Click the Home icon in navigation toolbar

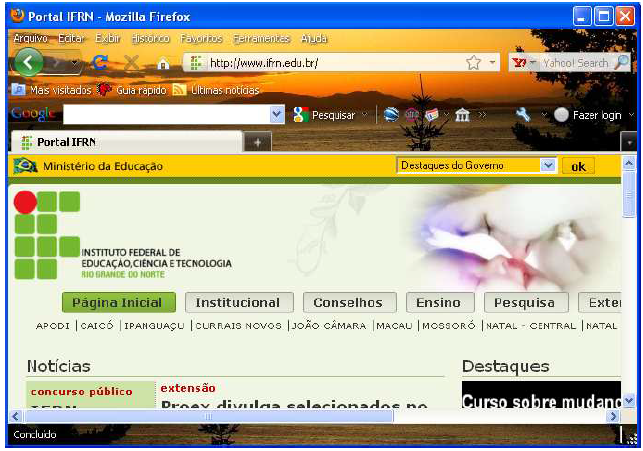[x=162, y=63]
